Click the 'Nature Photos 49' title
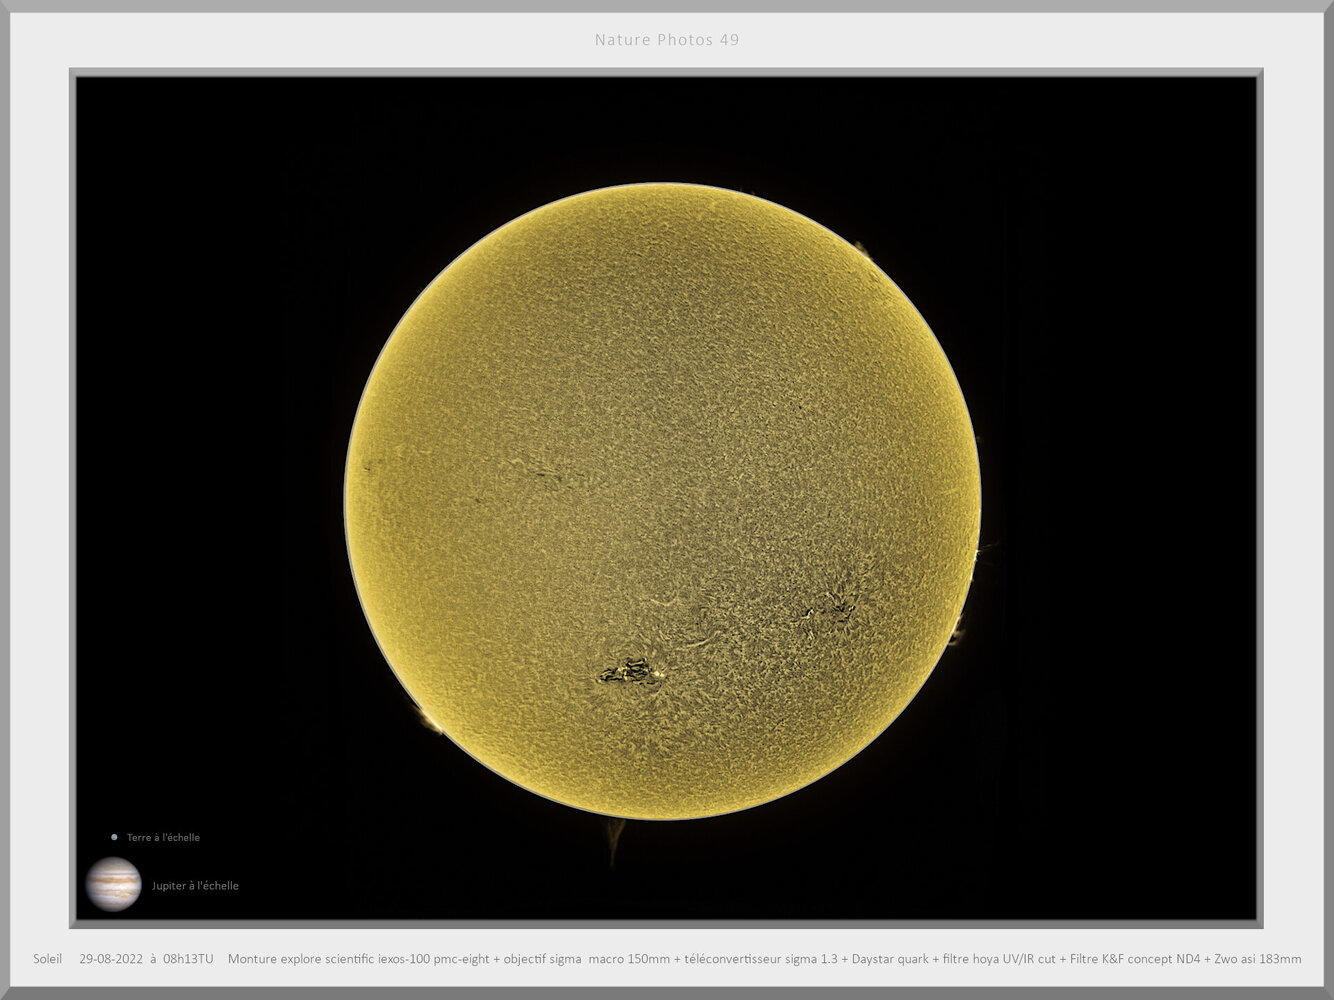Screen dimensions: 1334x1000 pyautogui.click(x=666, y=40)
